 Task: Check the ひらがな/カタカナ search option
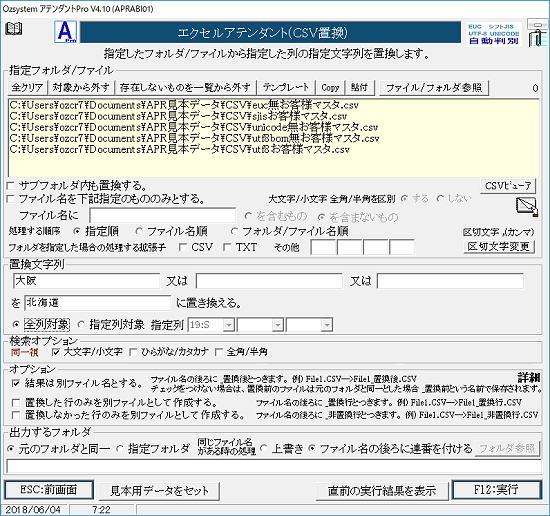[133, 352]
